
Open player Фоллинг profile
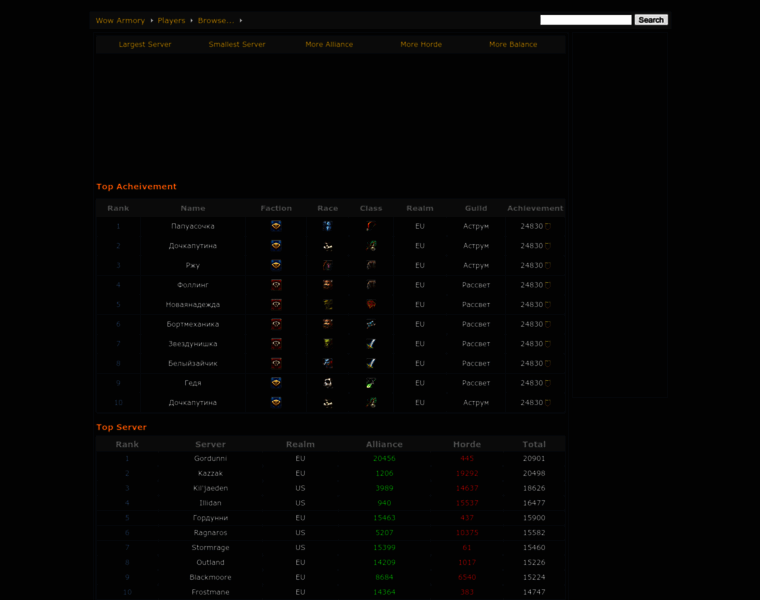coord(192,285)
